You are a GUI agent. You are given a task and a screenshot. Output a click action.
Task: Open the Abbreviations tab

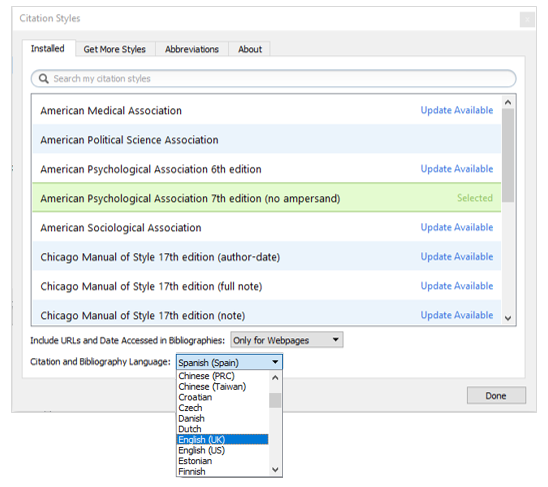click(x=192, y=49)
